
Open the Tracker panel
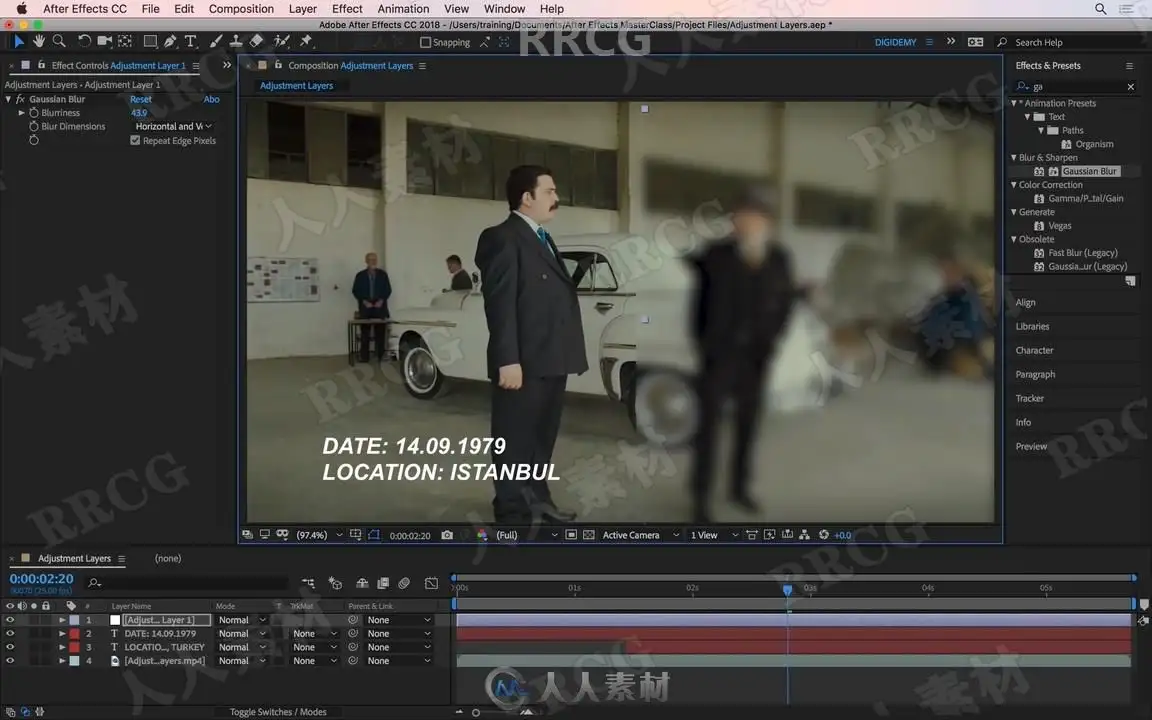pos(1029,398)
